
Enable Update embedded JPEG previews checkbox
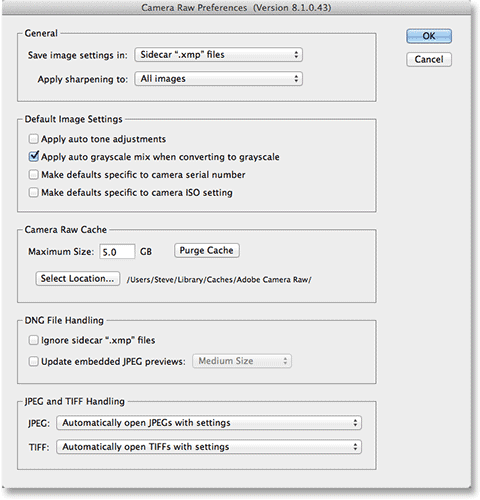point(33,361)
